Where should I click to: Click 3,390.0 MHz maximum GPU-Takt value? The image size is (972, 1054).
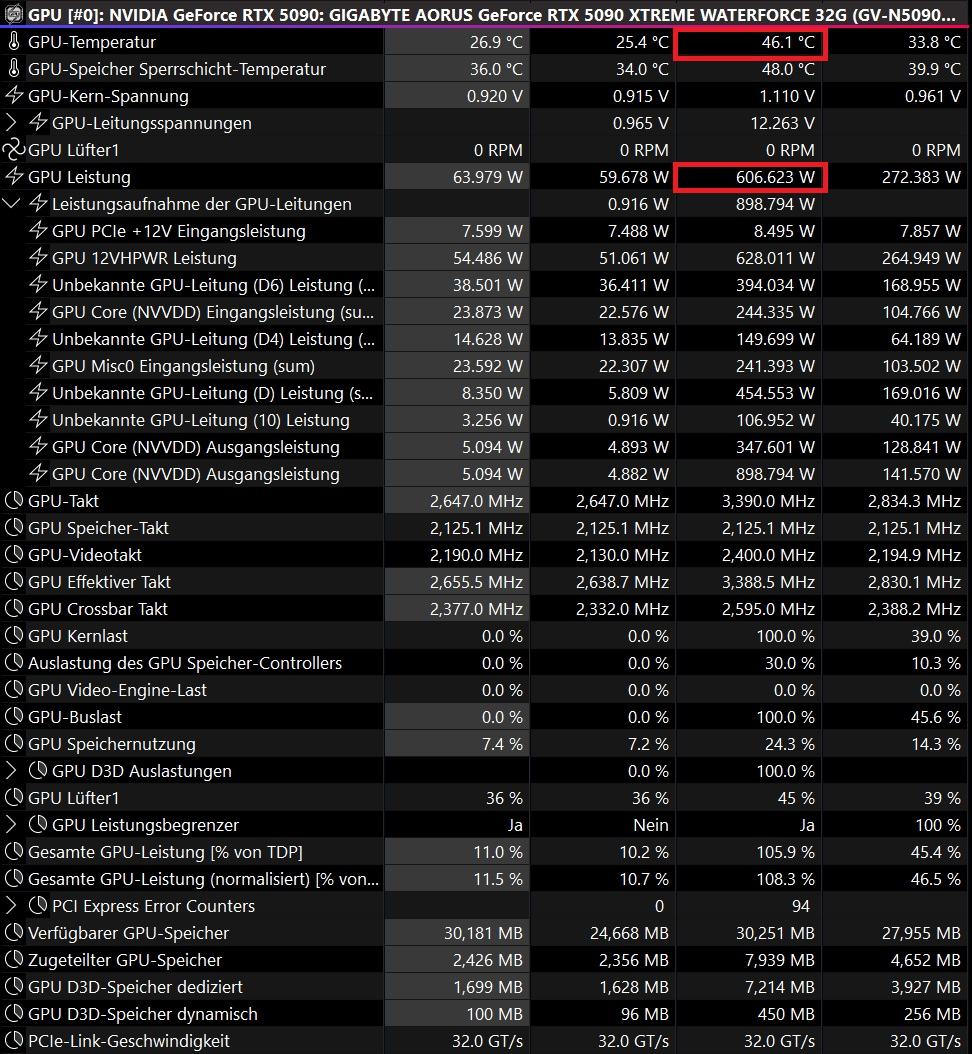[768, 501]
